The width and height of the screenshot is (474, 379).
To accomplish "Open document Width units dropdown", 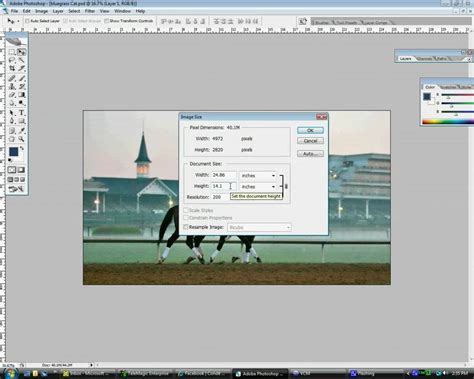I will 258,175.
